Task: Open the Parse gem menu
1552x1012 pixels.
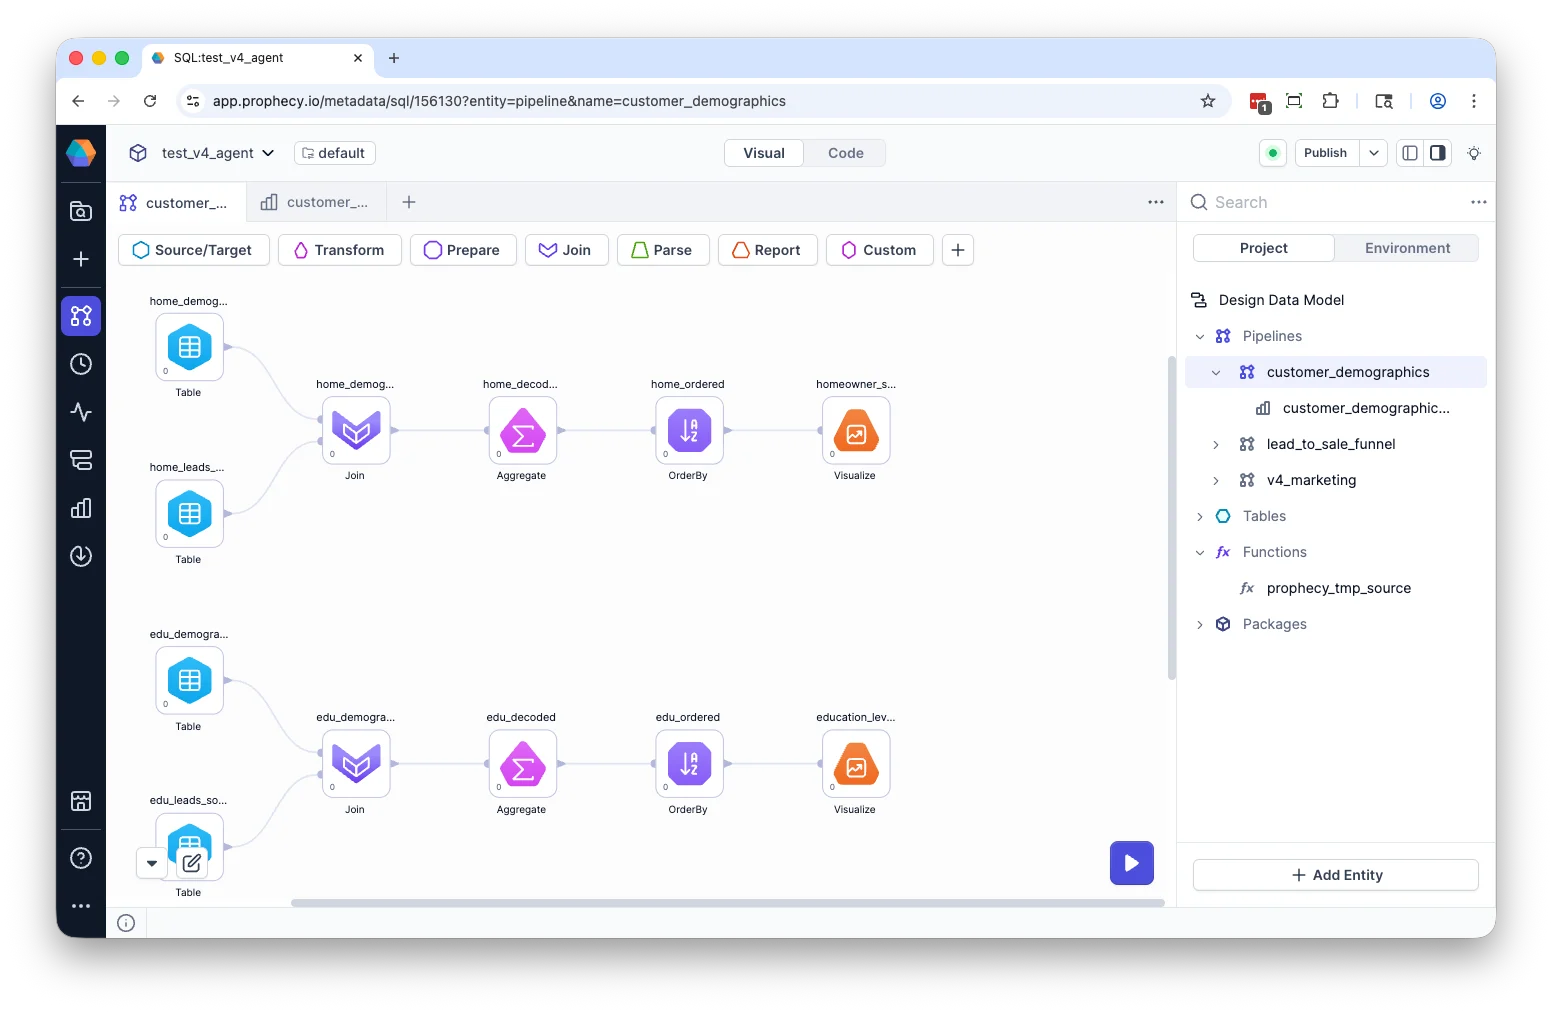Action: [663, 250]
